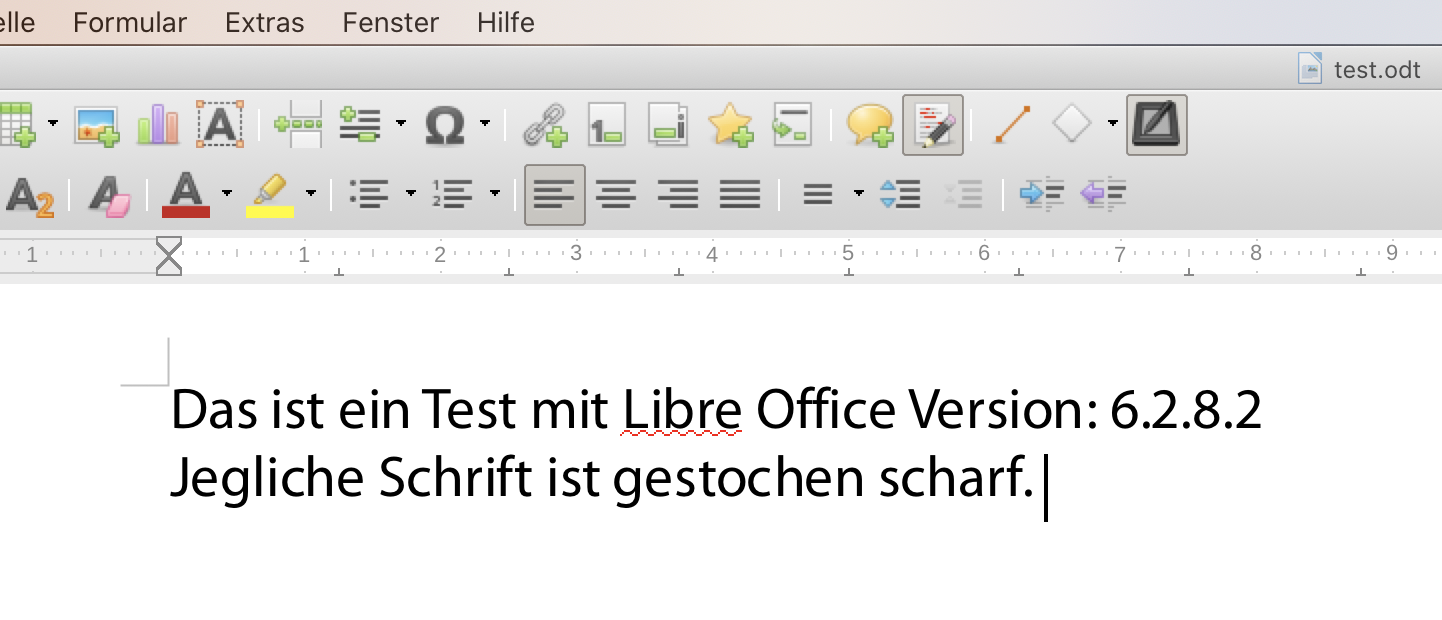The width and height of the screenshot is (1442, 620).
Task: Insert a comment
Action: click(x=870, y=126)
